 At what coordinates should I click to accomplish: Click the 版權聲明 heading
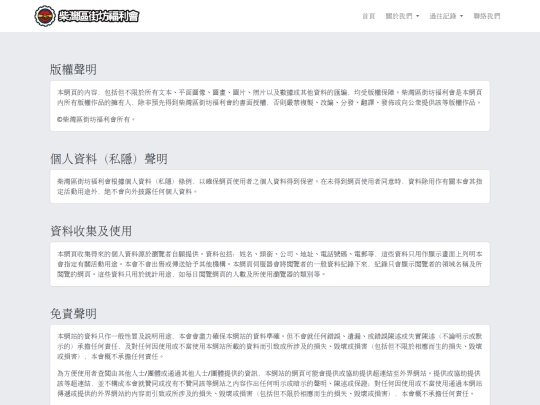coord(73,69)
